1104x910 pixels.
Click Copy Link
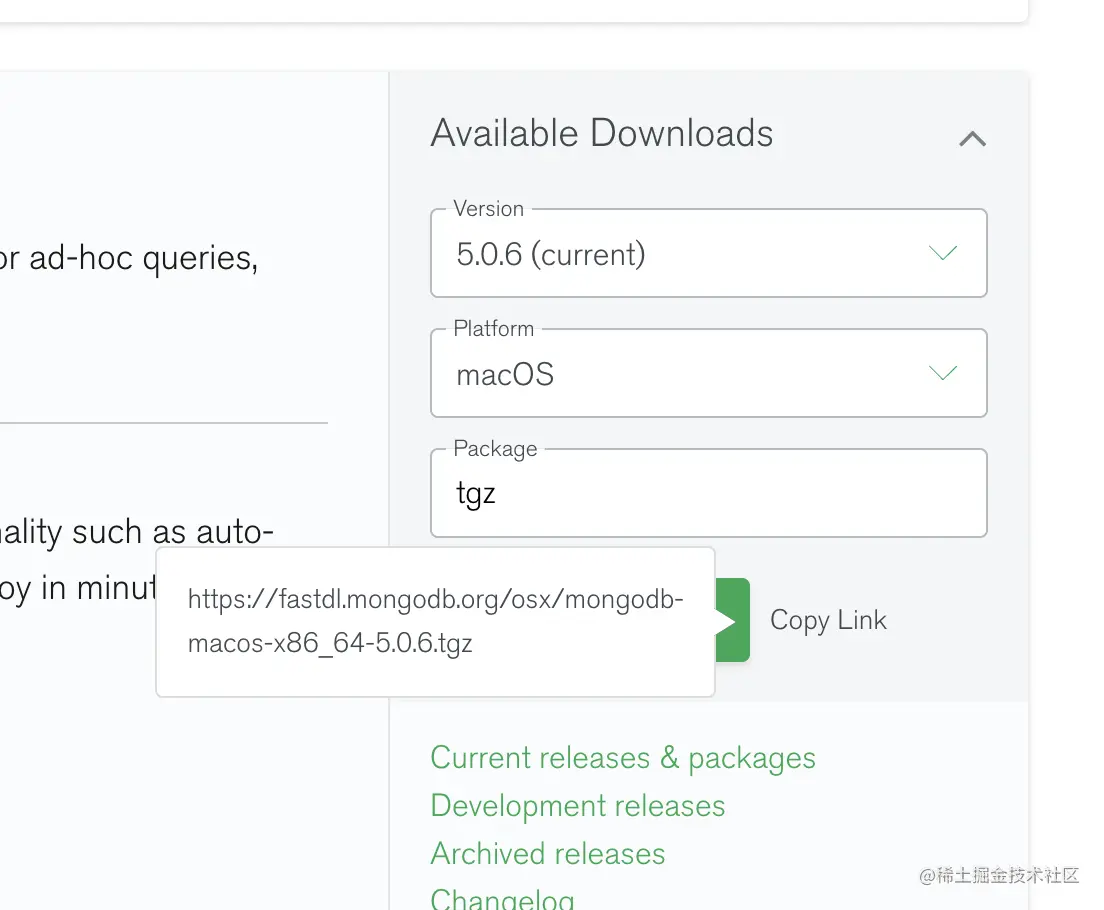[828, 620]
